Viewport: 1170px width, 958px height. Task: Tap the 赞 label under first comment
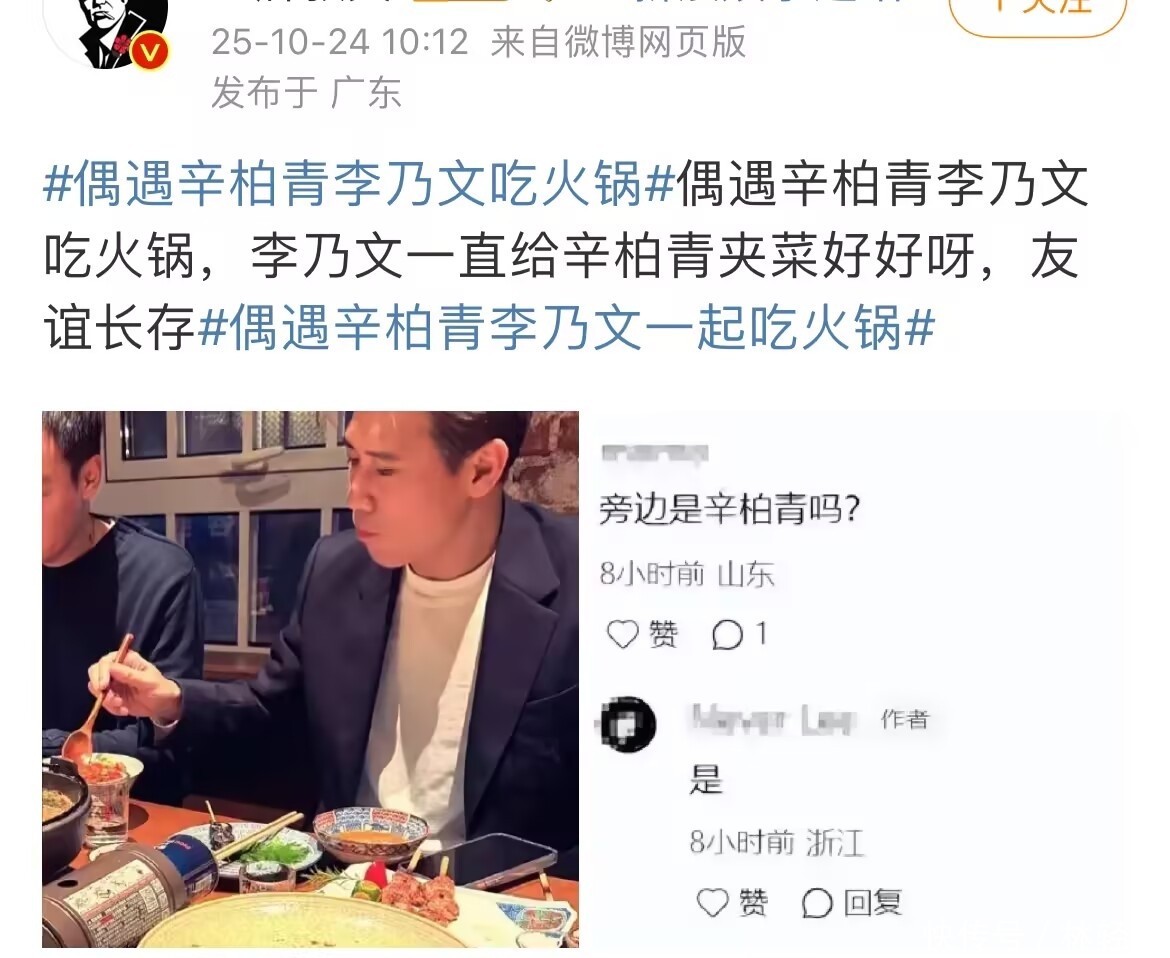coord(664,635)
